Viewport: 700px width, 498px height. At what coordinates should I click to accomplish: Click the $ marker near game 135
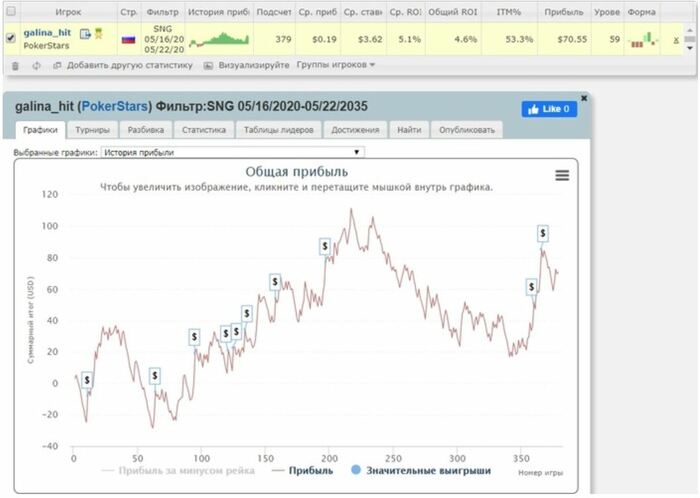pos(246,313)
